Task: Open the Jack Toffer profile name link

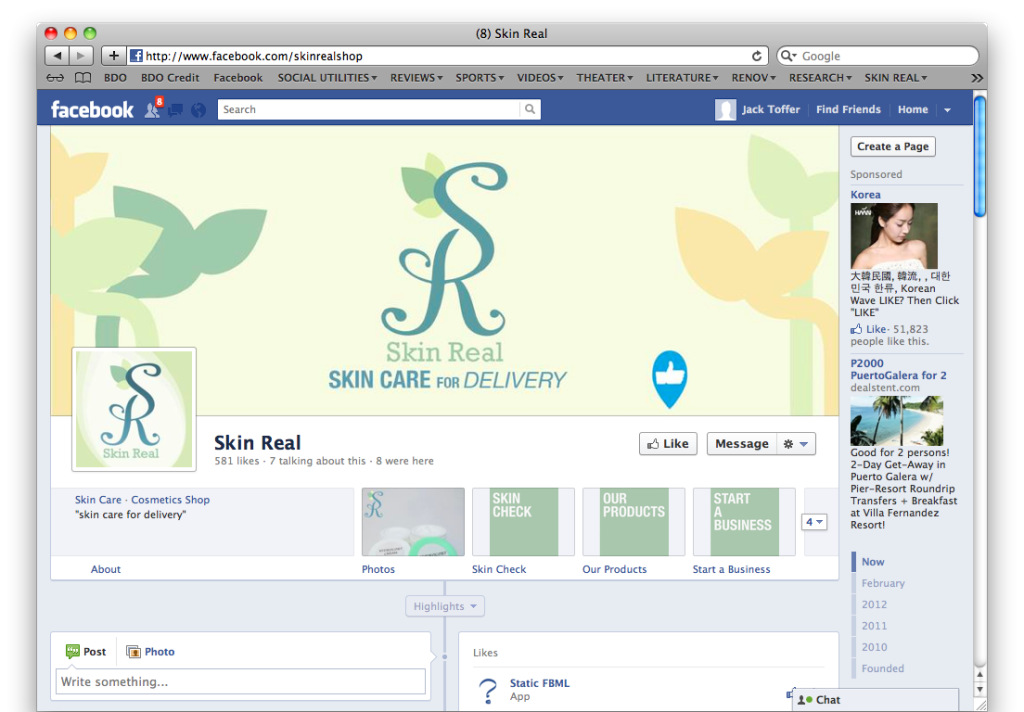Action: (771, 109)
